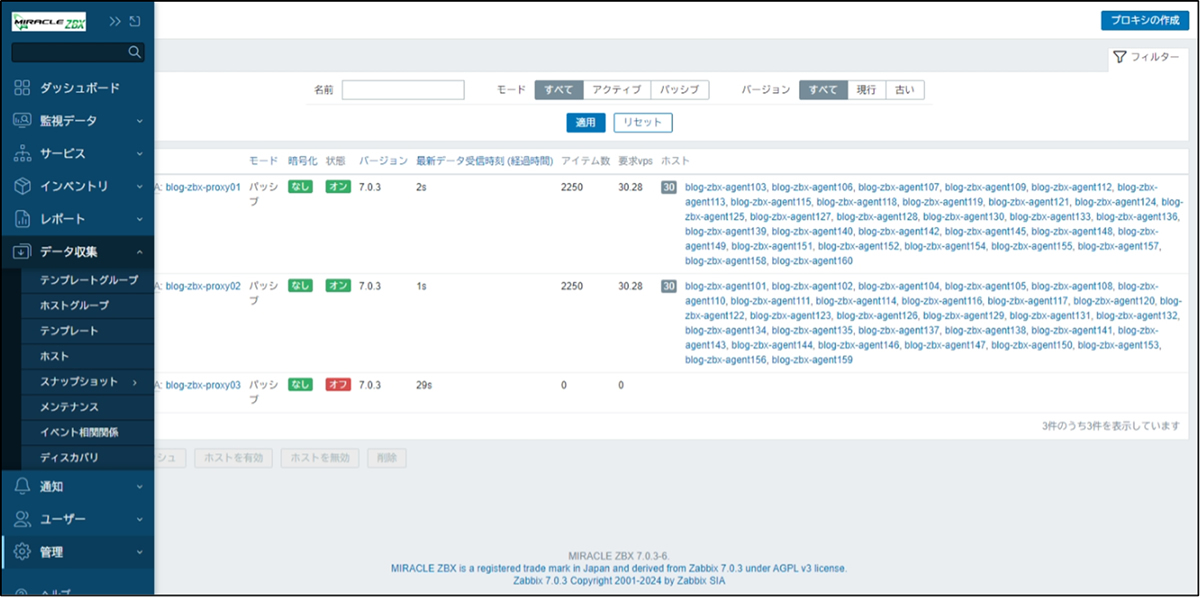Click the MIRACLE ZBX logo

[x=49, y=21]
